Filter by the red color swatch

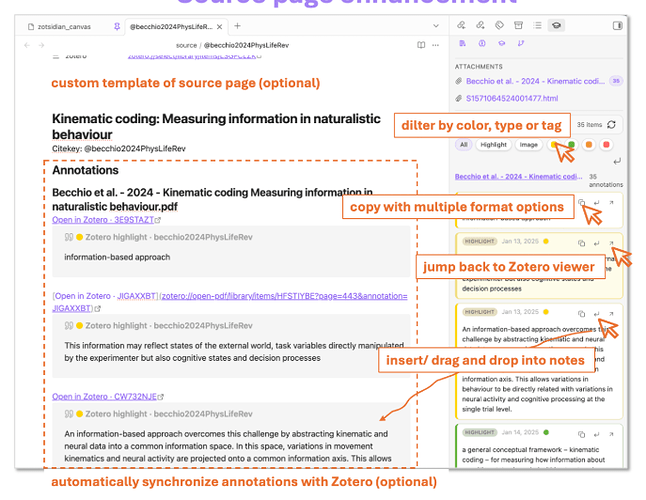(x=606, y=145)
